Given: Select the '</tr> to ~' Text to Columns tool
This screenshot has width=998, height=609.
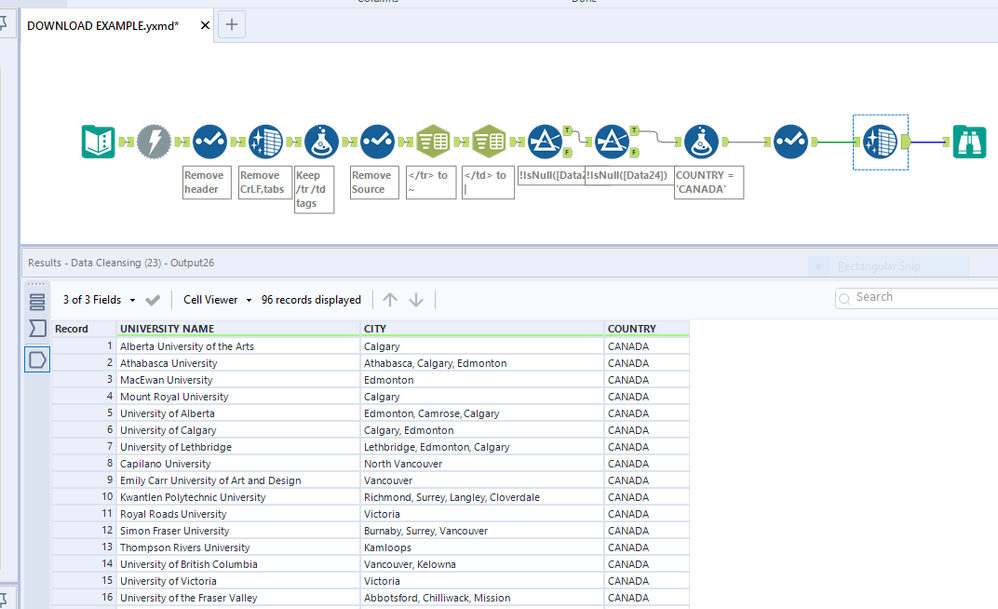Looking at the screenshot, I should (x=432, y=142).
